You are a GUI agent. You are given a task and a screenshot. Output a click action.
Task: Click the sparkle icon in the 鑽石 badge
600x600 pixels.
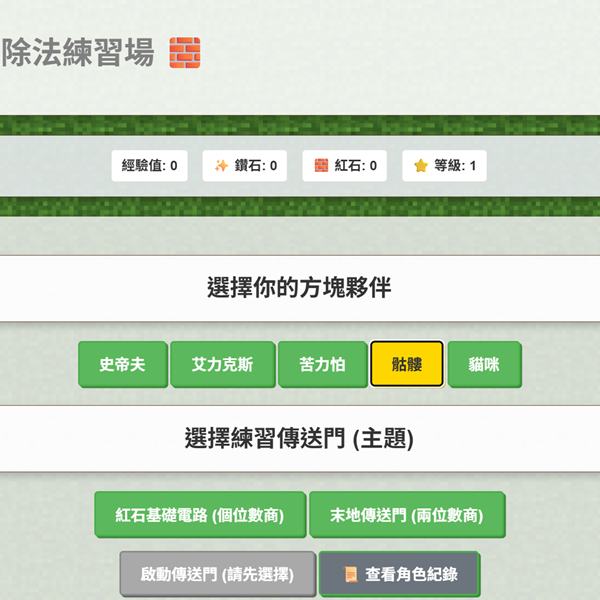coord(221,166)
